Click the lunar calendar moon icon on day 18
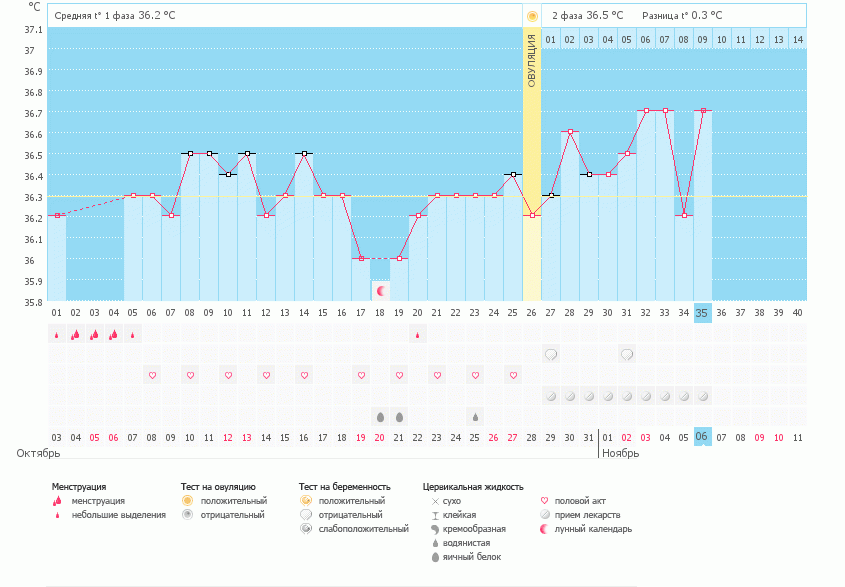 tap(380, 290)
